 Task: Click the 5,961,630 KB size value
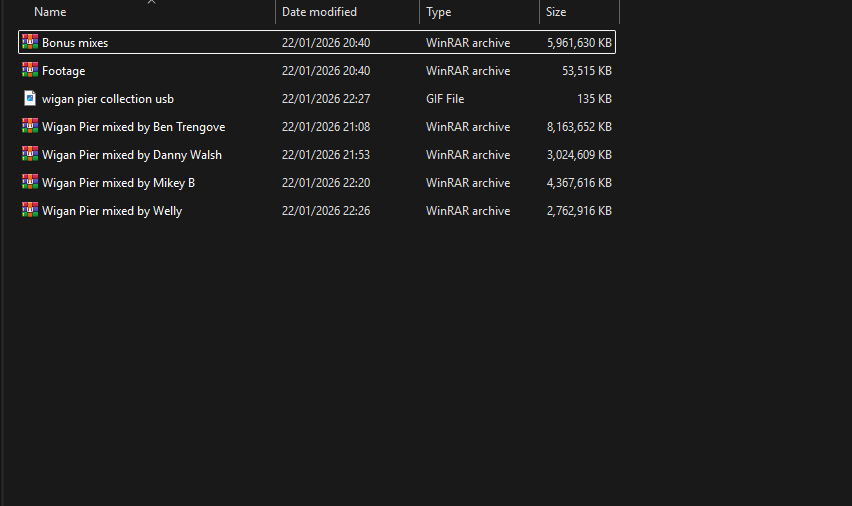click(579, 43)
